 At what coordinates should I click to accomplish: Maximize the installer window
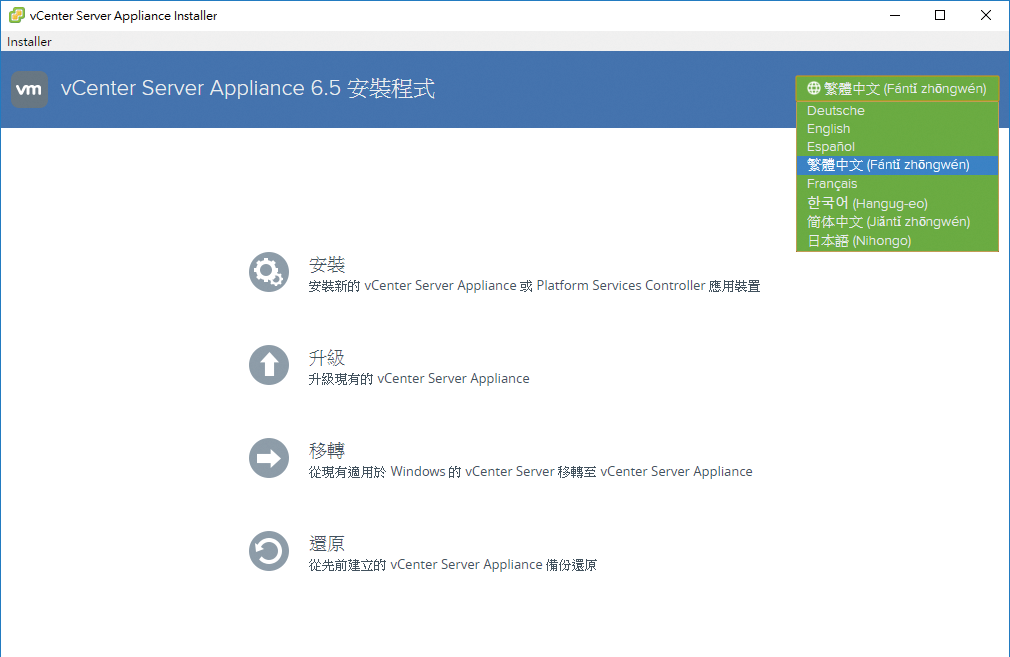[940, 15]
